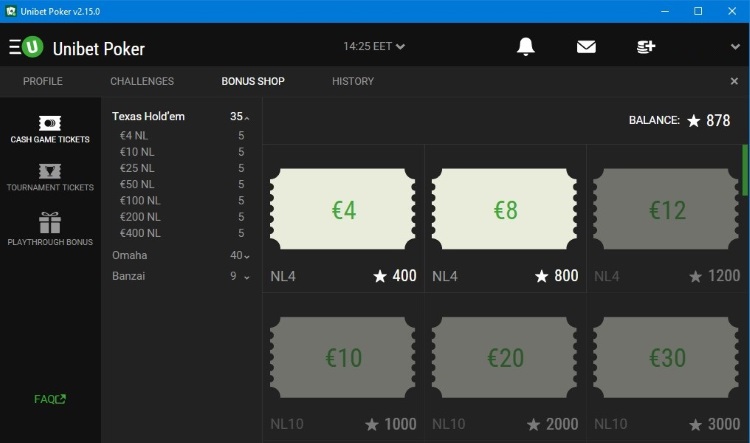
Task: Close the bonus shop panel
Action: [x=735, y=81]
